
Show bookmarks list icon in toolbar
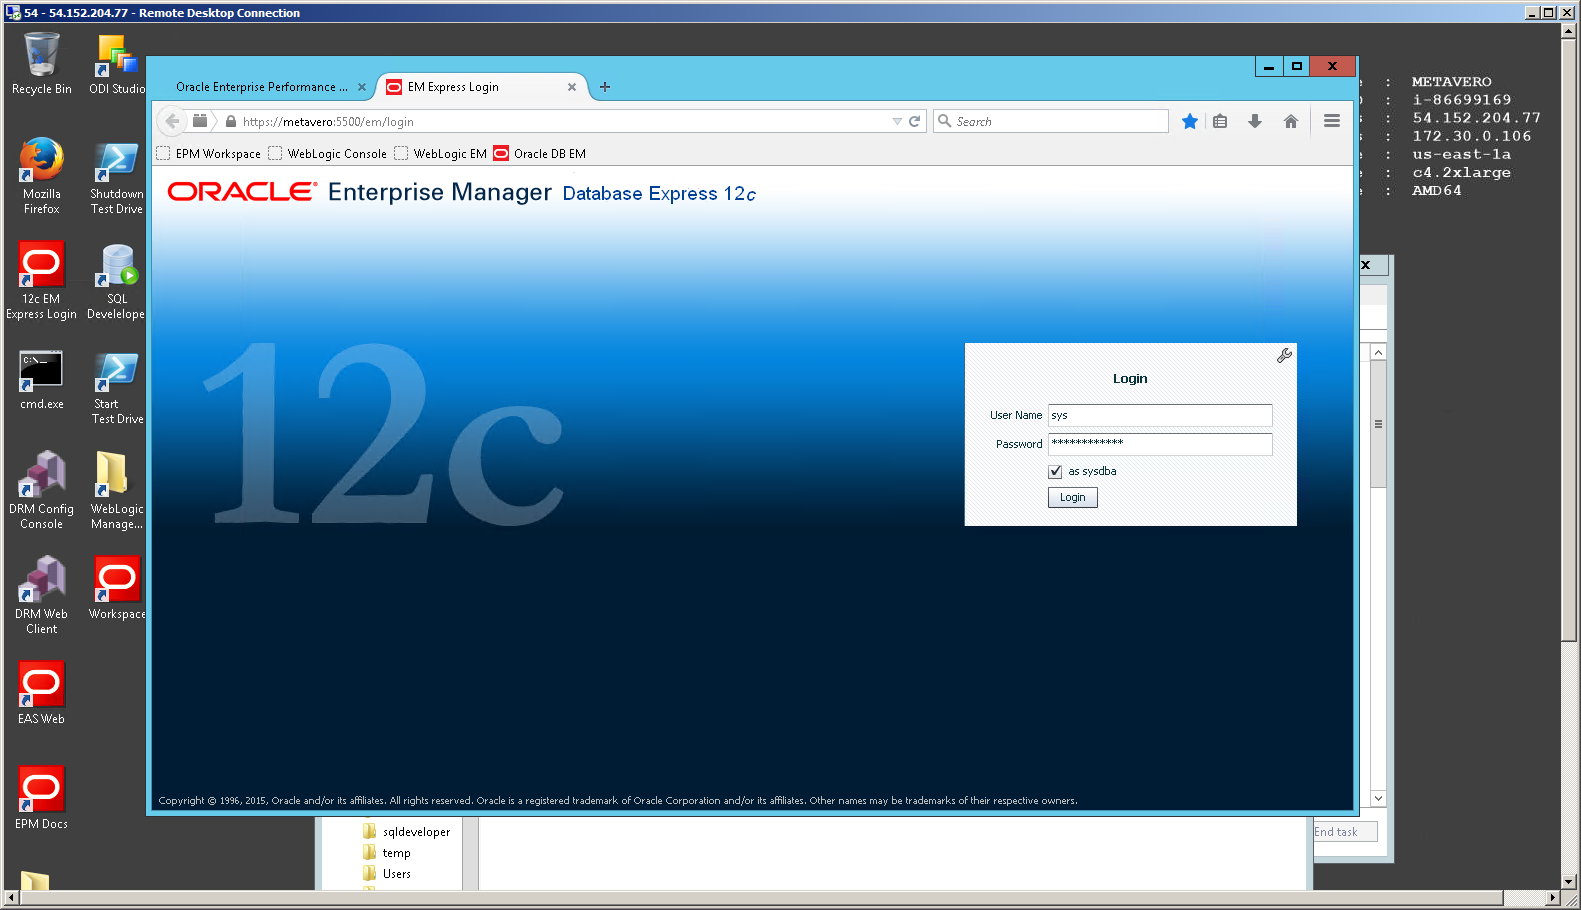click(1220, 121)
